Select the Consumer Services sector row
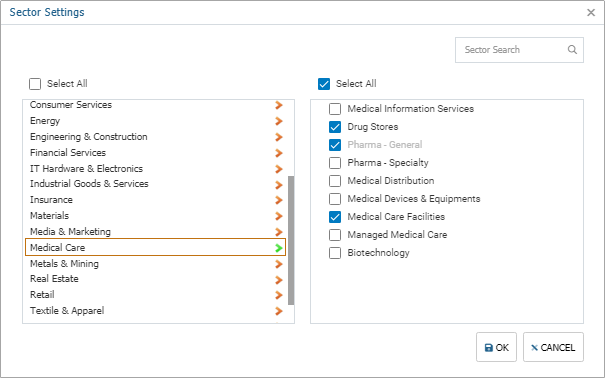This screenshot has height=378, width=605. [x=155, y=105]
